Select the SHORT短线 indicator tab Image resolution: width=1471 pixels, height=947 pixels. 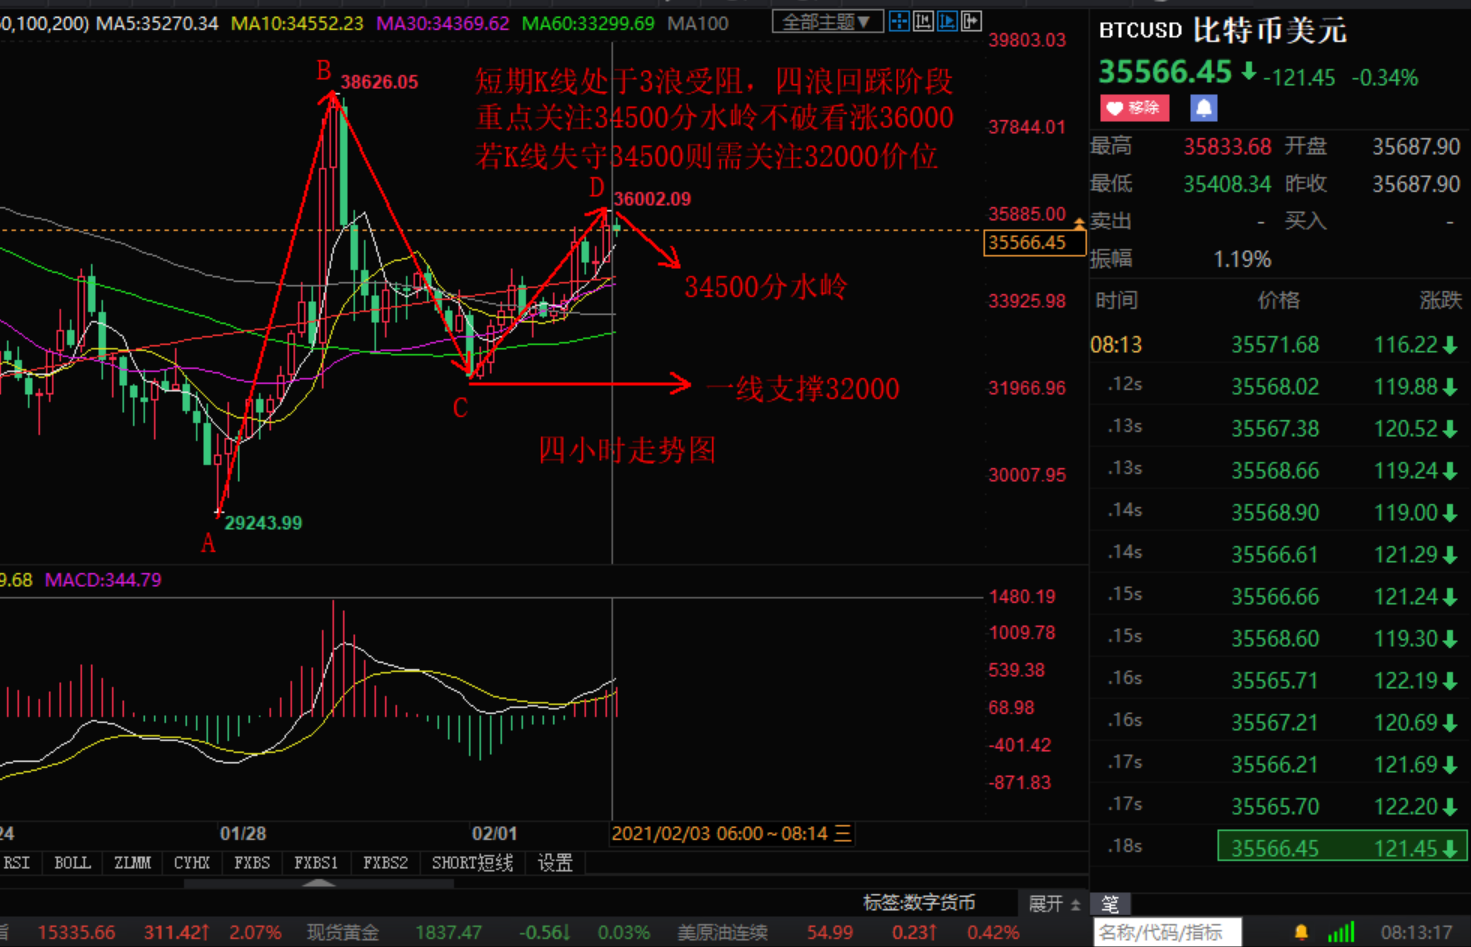pyautogui.click(x=472, y=863)
